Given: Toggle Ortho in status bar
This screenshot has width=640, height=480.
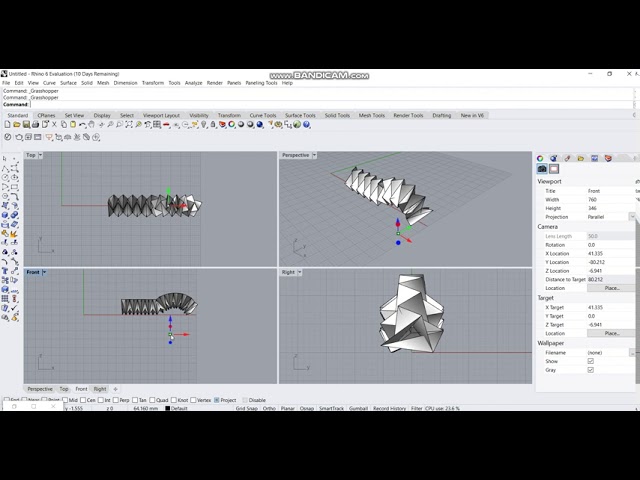Looking at the screenshot, I should tap(269, 408).
